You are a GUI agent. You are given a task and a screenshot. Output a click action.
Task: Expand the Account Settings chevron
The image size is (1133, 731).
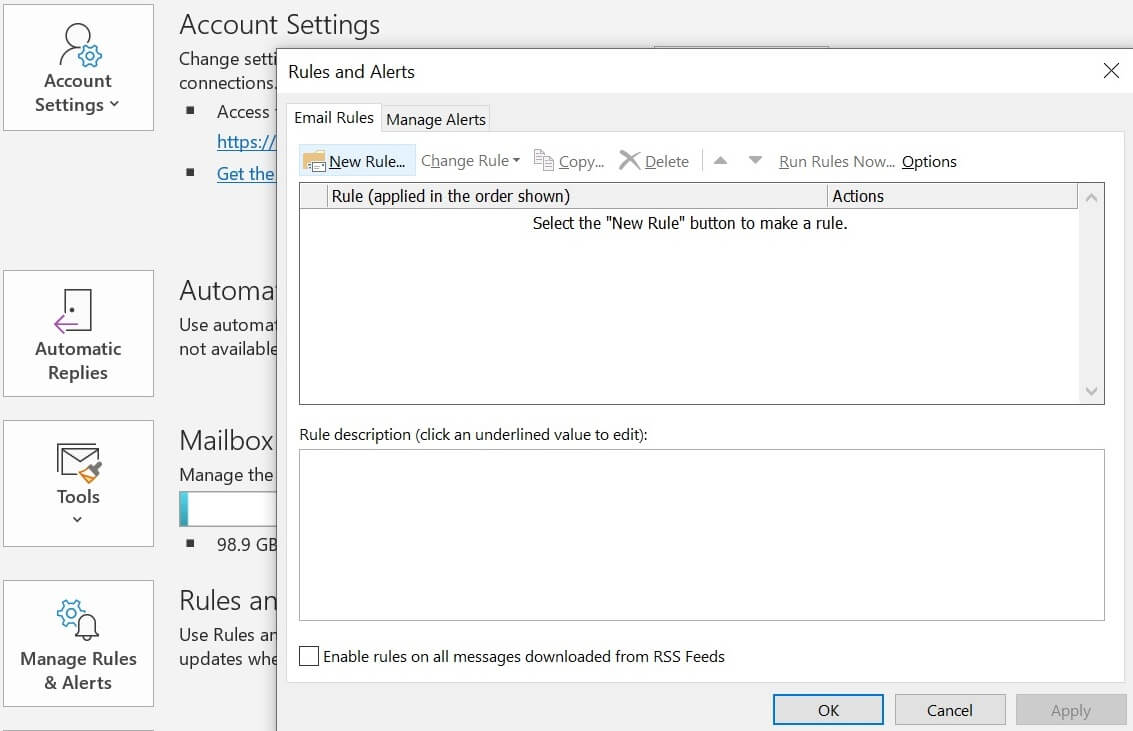coord(114,104)
